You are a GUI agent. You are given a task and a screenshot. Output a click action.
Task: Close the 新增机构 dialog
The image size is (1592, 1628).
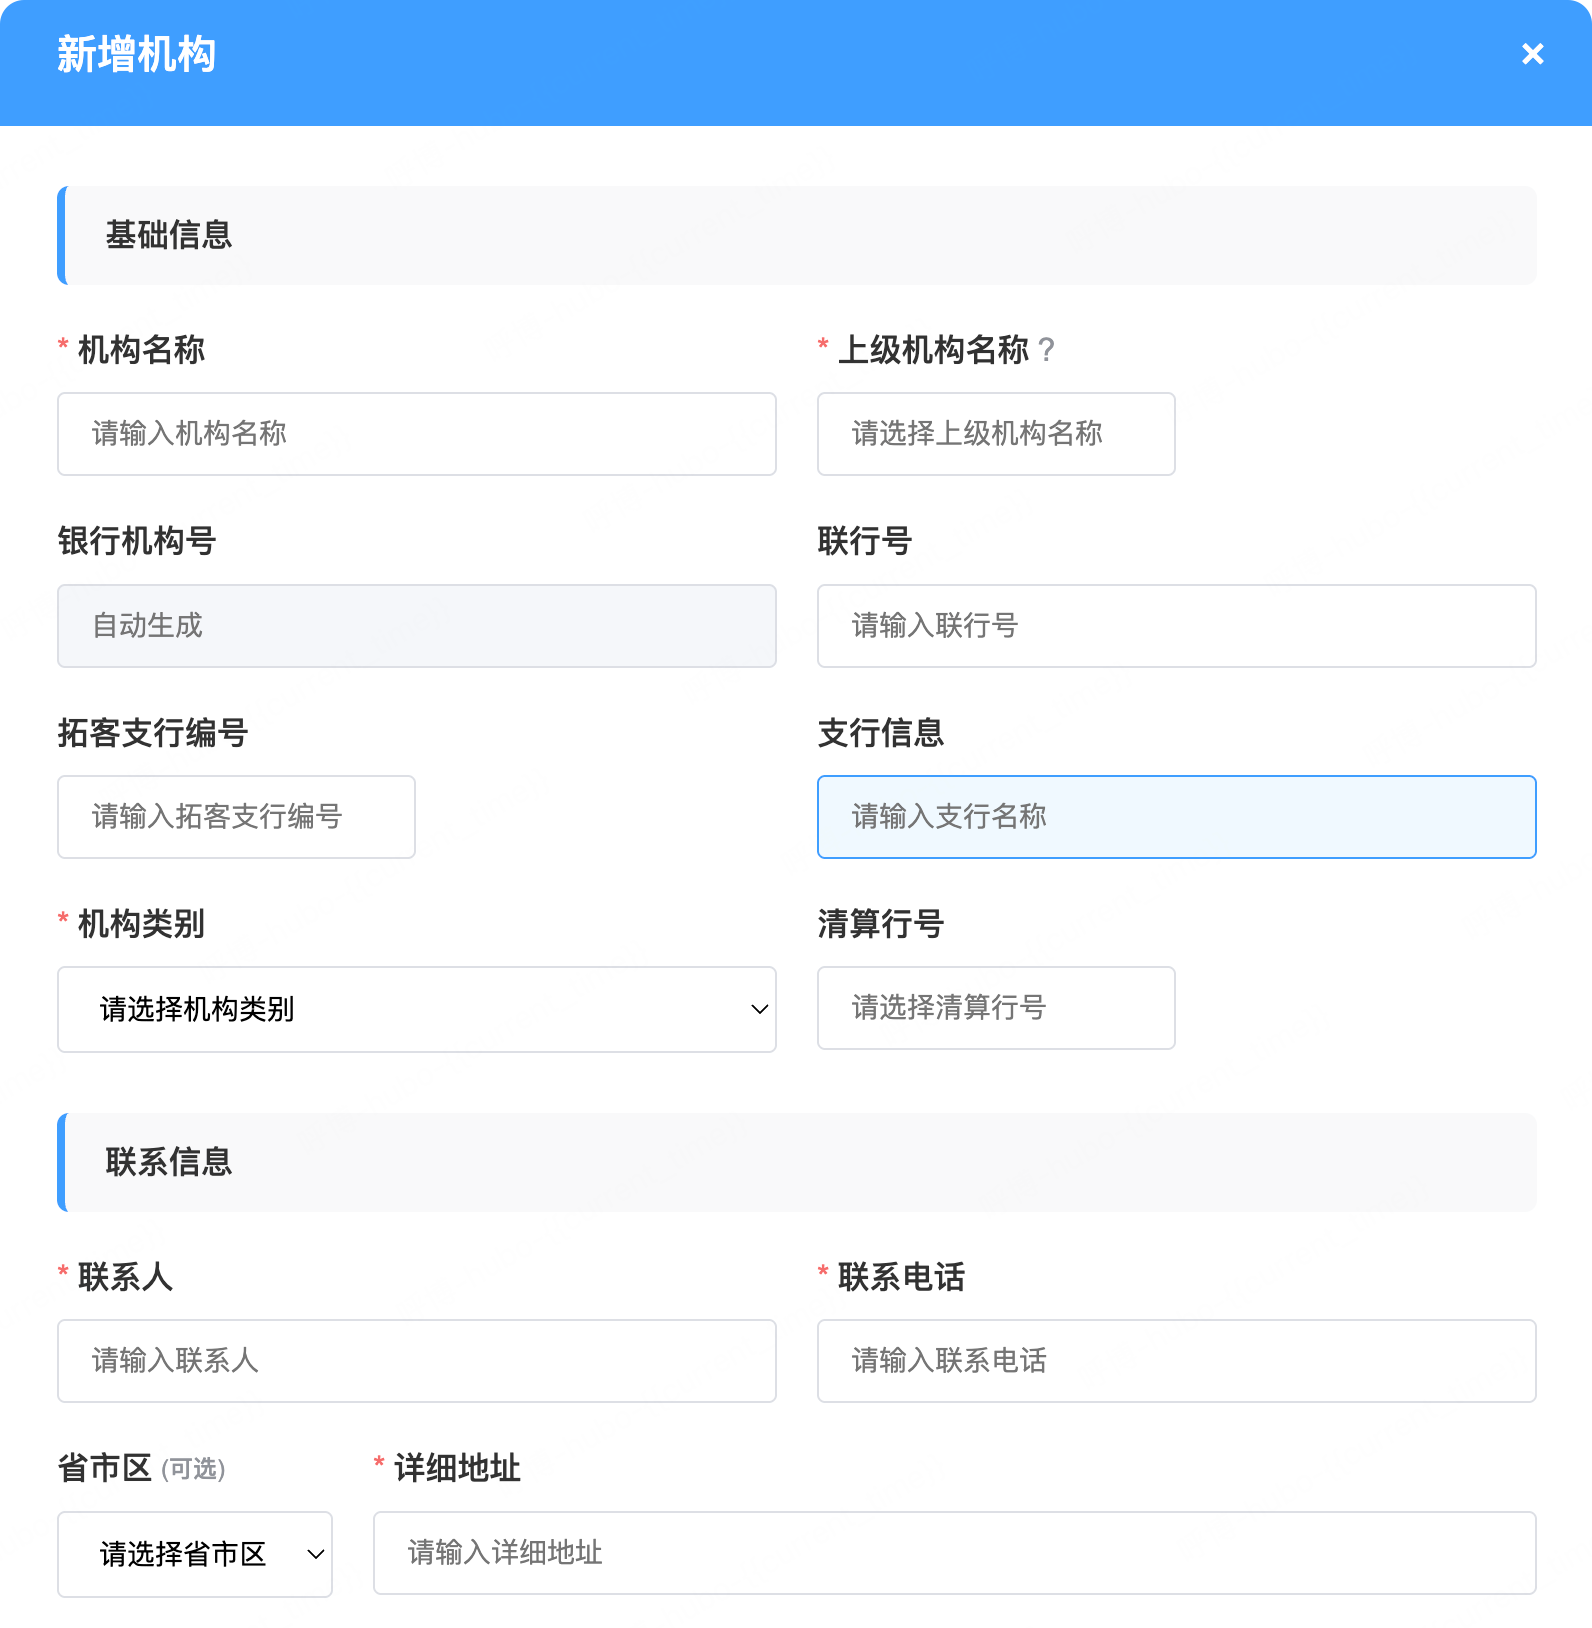1532,54
